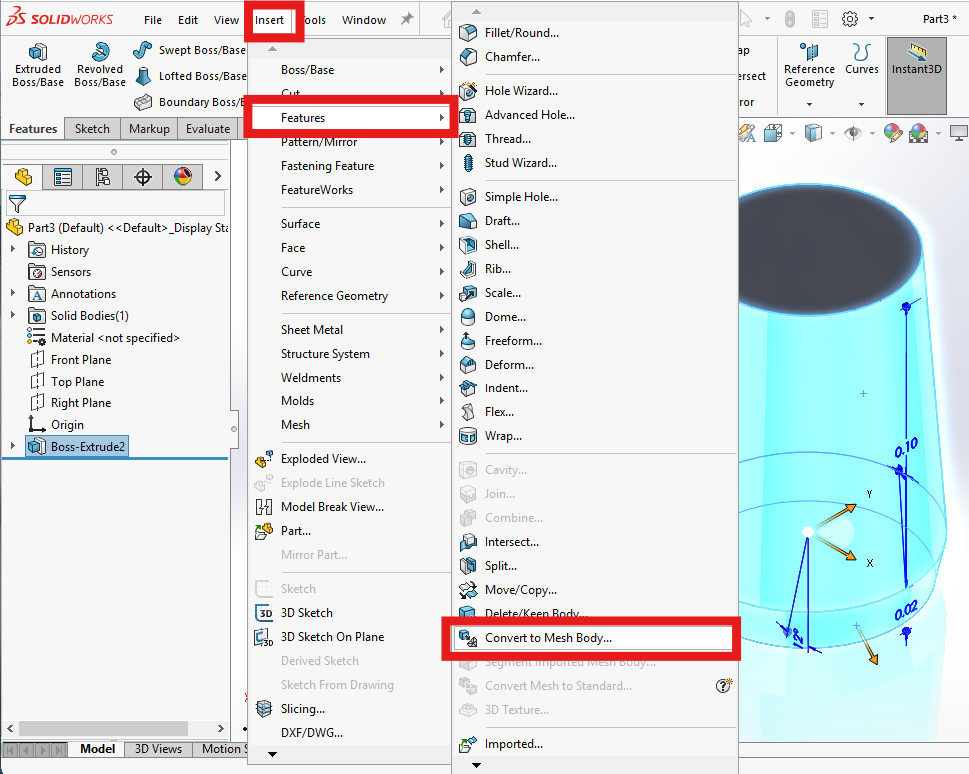969x774 pixels.
Task: Choose Thread feature
Action: tap(596, 139)
